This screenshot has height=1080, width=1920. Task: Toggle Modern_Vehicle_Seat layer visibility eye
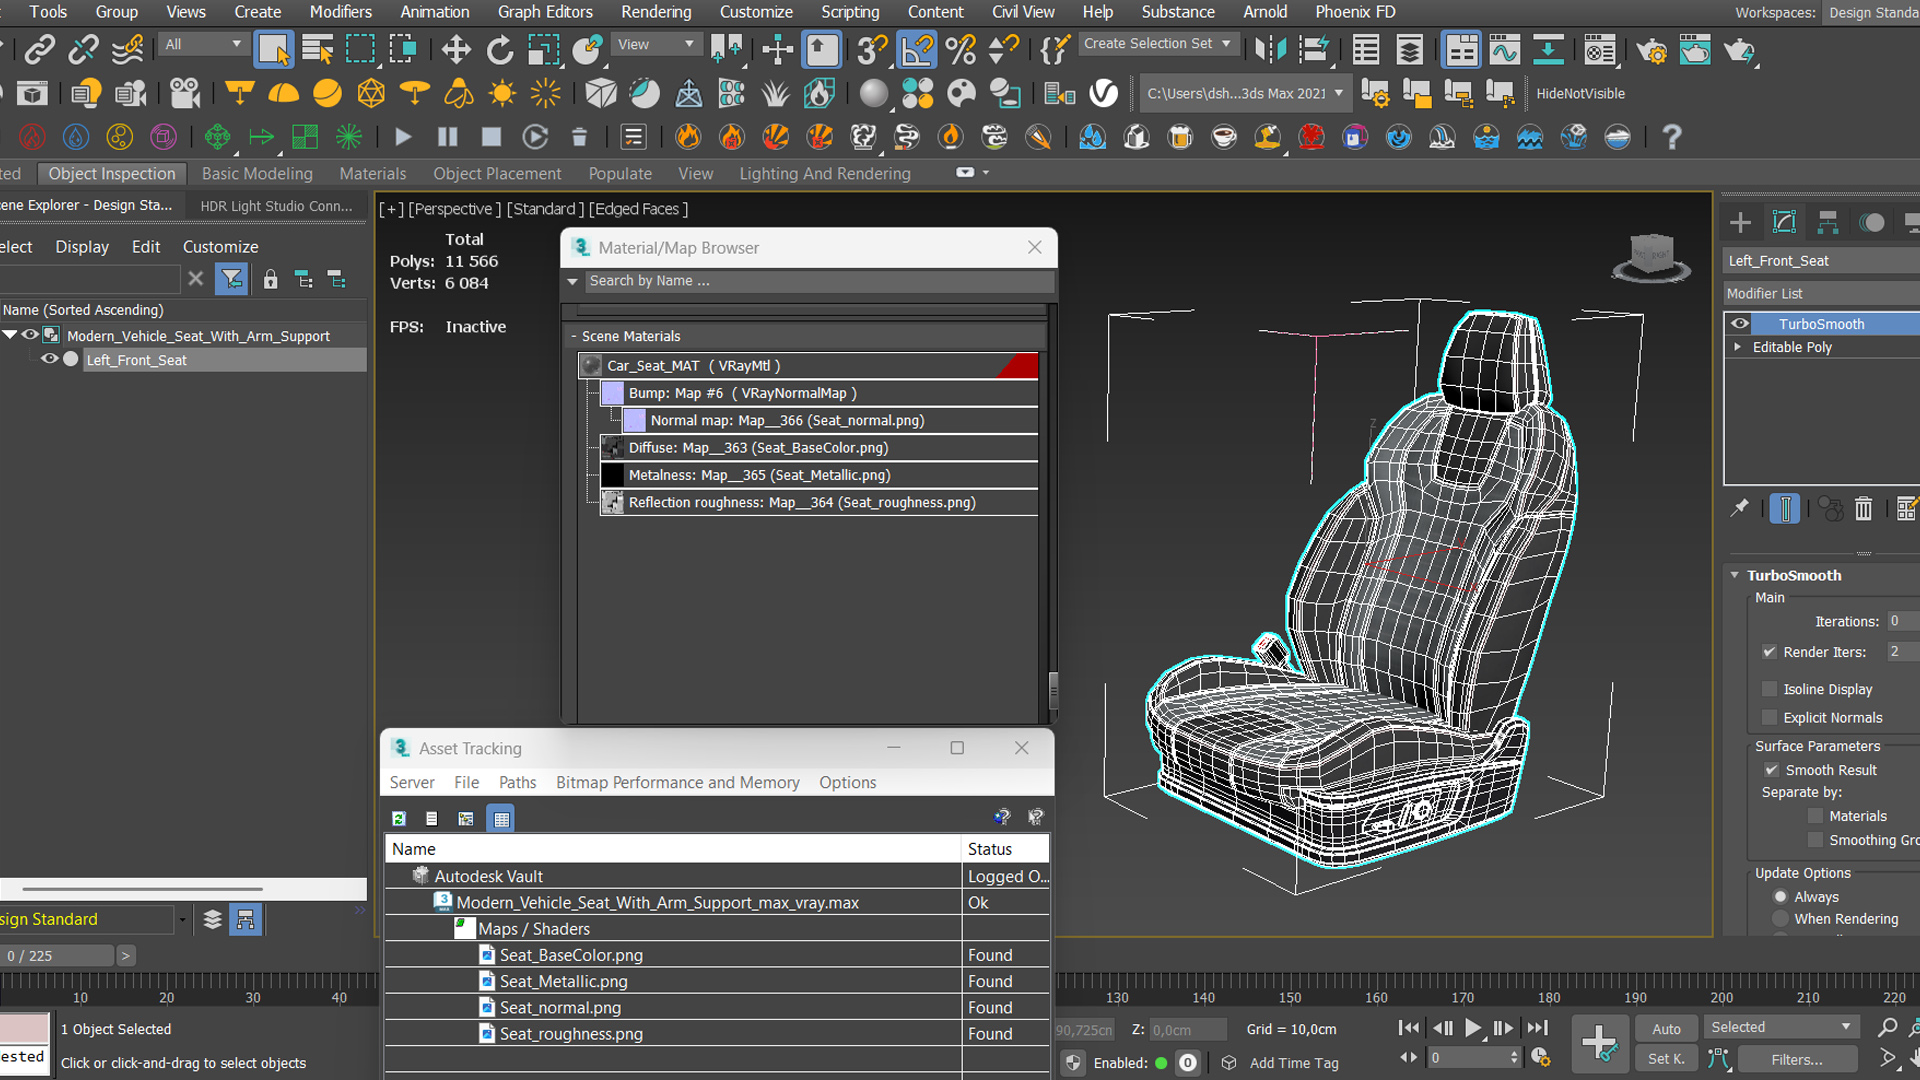click(30, 335)
